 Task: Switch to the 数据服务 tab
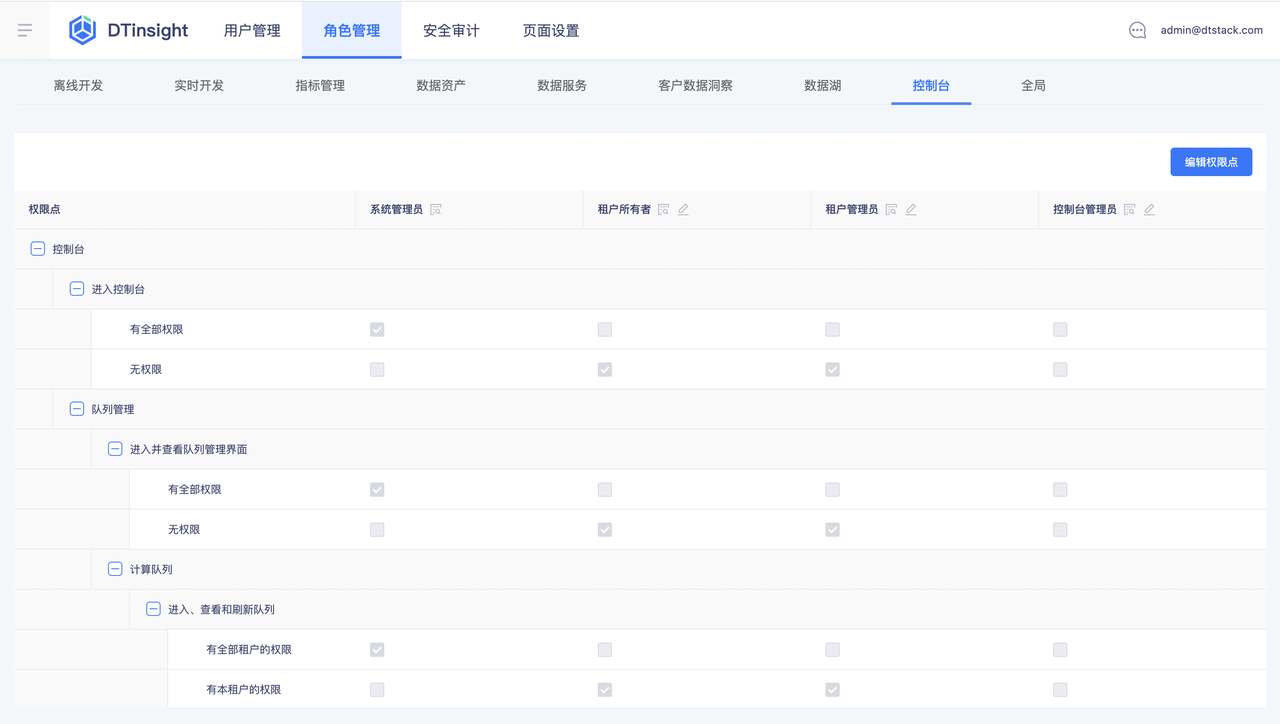tap(562, 85)
